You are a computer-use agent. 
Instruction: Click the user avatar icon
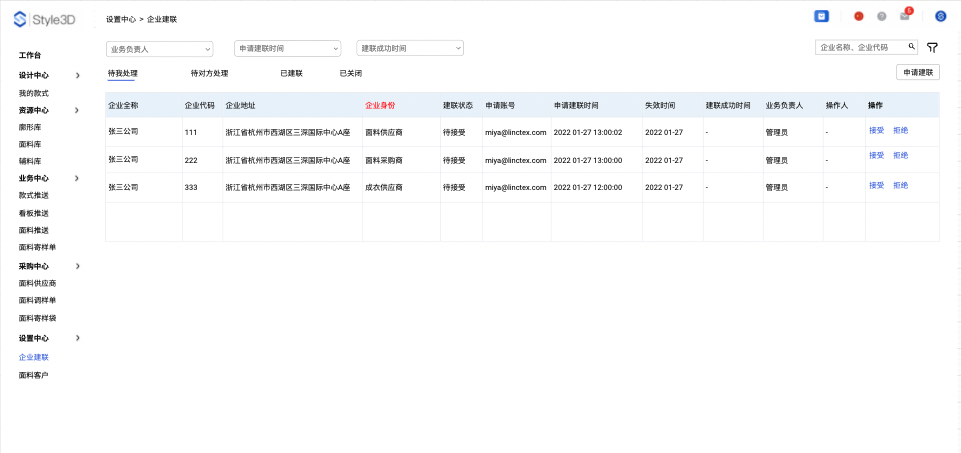click(x=940, y=16)
